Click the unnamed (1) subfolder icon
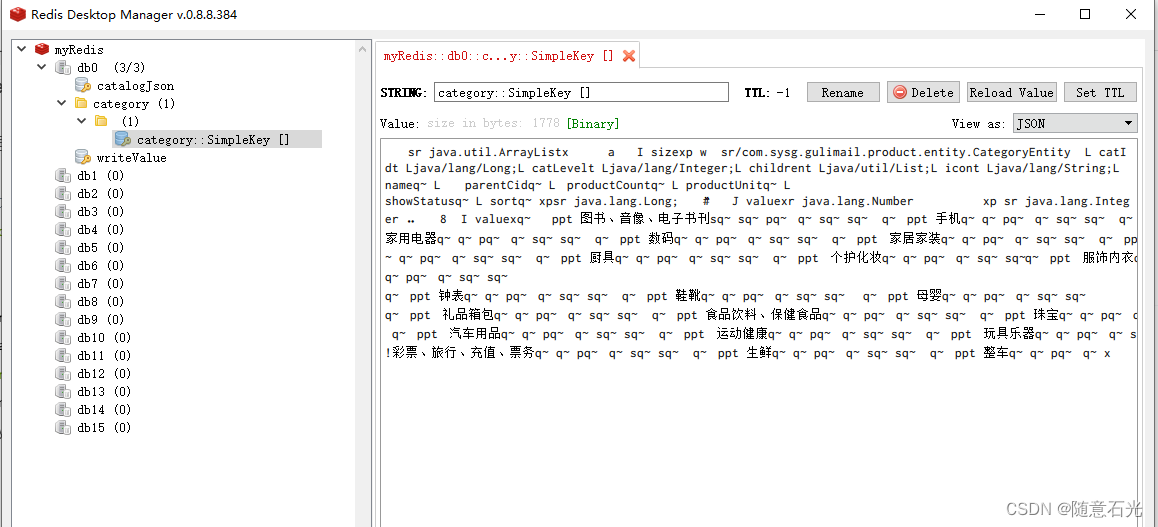 coord(101,121)
